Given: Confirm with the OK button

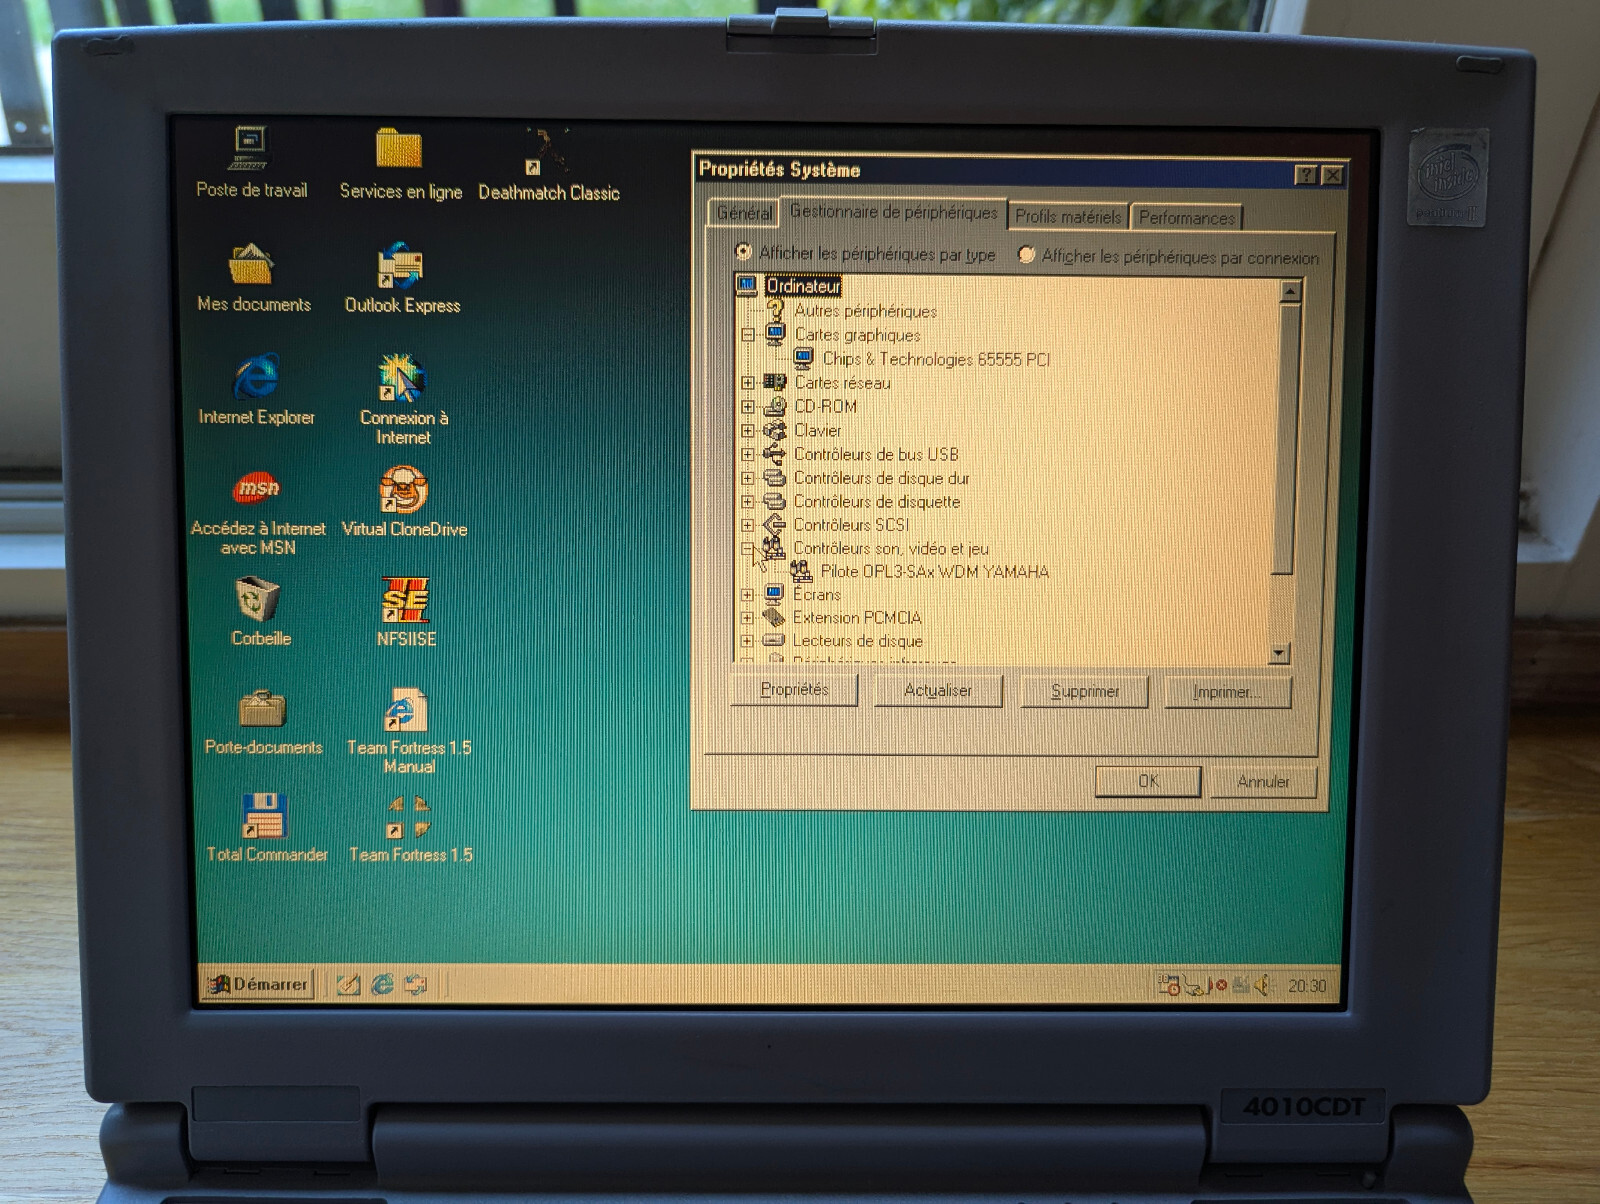Looking at the screenshot, I should [1148, 781].
